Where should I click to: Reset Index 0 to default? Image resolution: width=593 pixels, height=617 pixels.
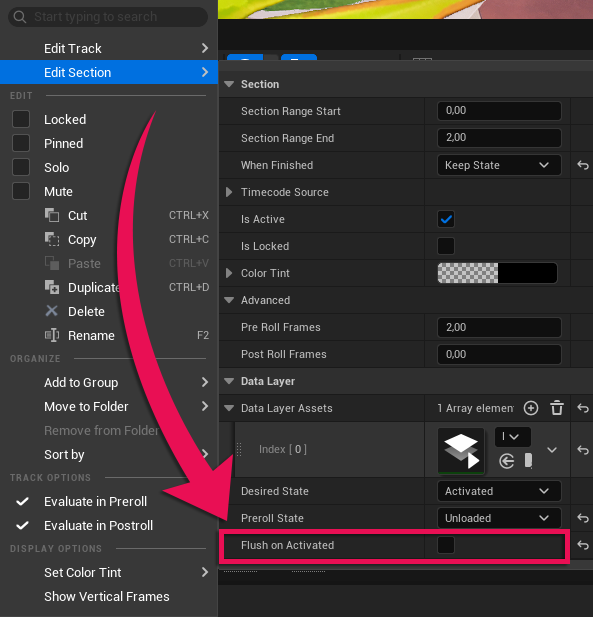(x=583, y=450)
